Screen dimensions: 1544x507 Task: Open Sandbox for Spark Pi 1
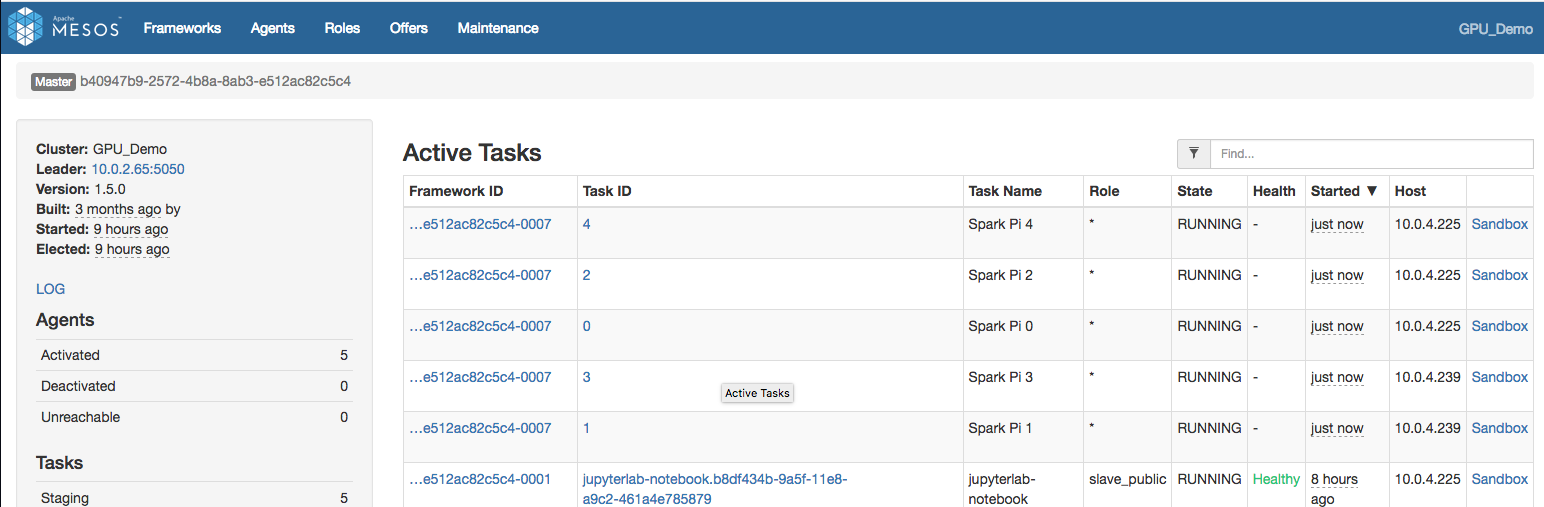(x=1499, y=428)
